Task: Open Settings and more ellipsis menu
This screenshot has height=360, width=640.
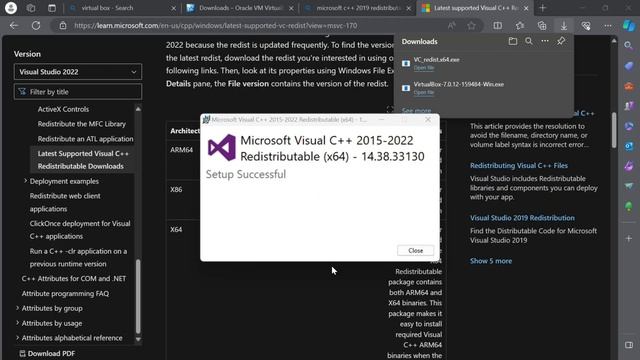Action: tap(608, 25)
